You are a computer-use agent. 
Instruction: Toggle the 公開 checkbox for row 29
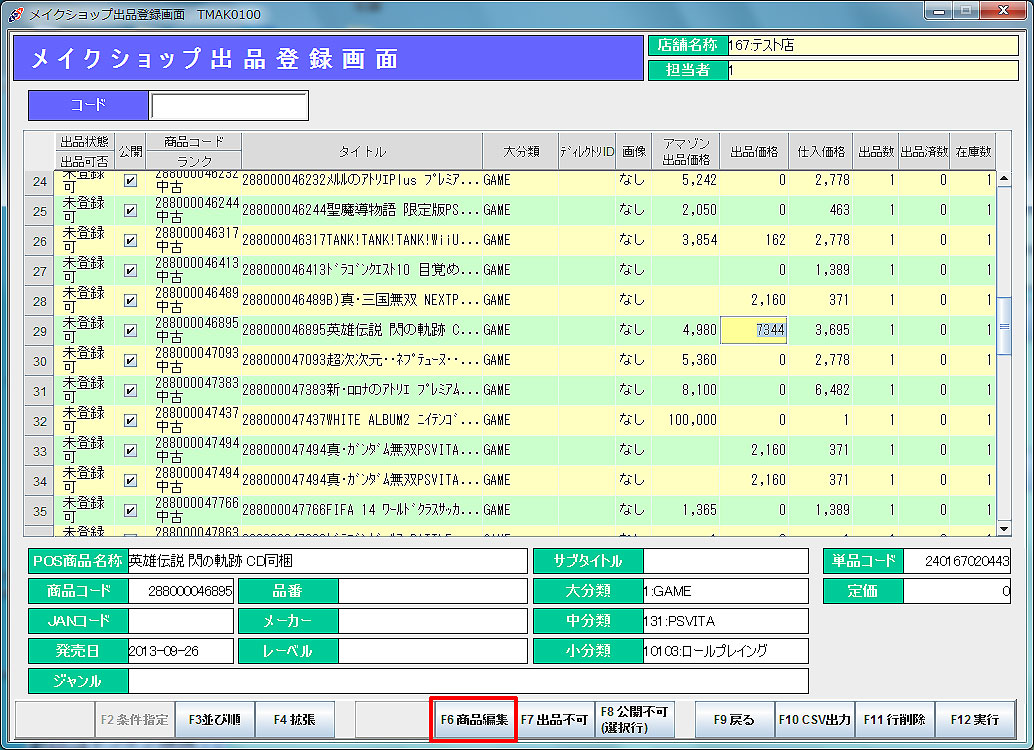pyautogui.click(x=130, y=331)
